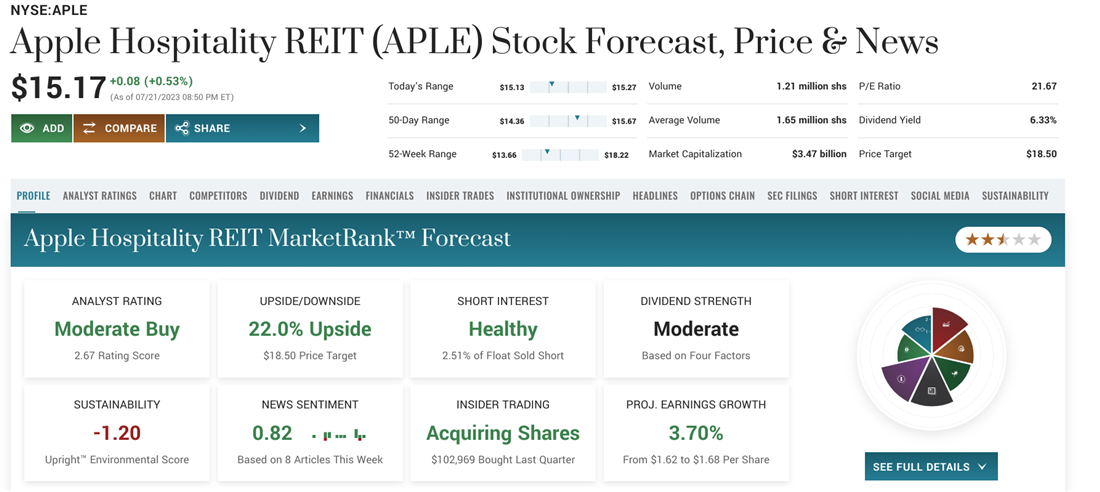Open the Short Interest tab
The height and width of the screenshot is (492, 1100).
[x=864, y=196]
